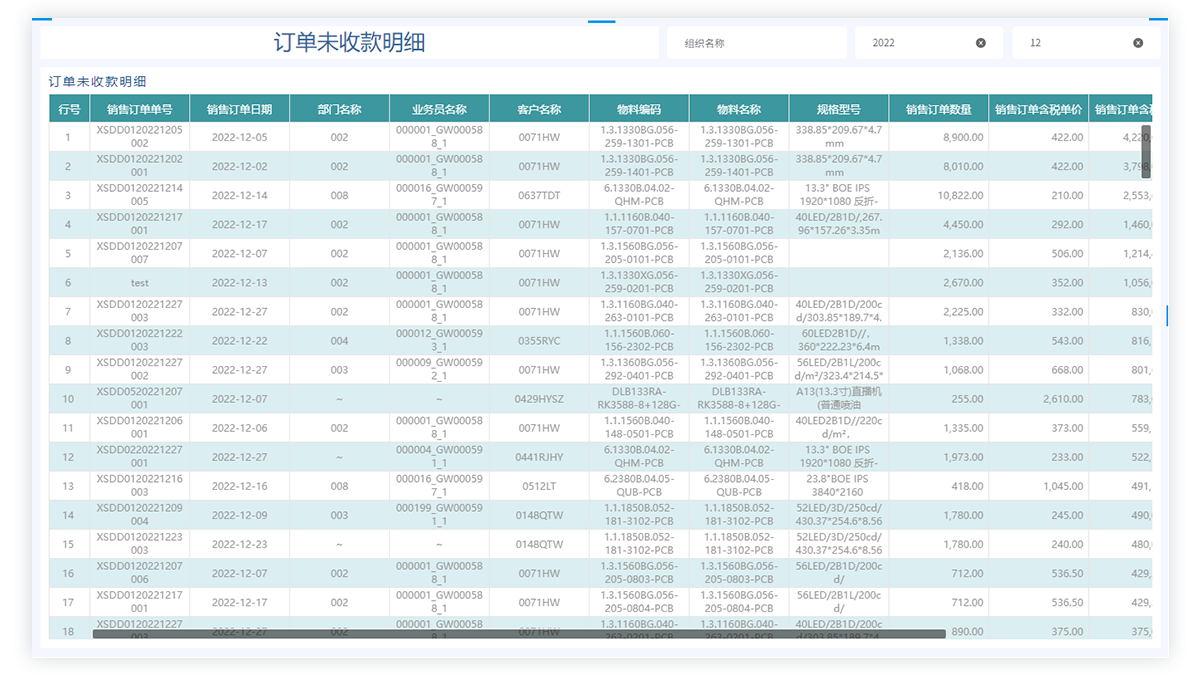Click customer cell 0637TDT in row 3
Image resolution: width=1200 pixels, height=675 pixels.
539,196
